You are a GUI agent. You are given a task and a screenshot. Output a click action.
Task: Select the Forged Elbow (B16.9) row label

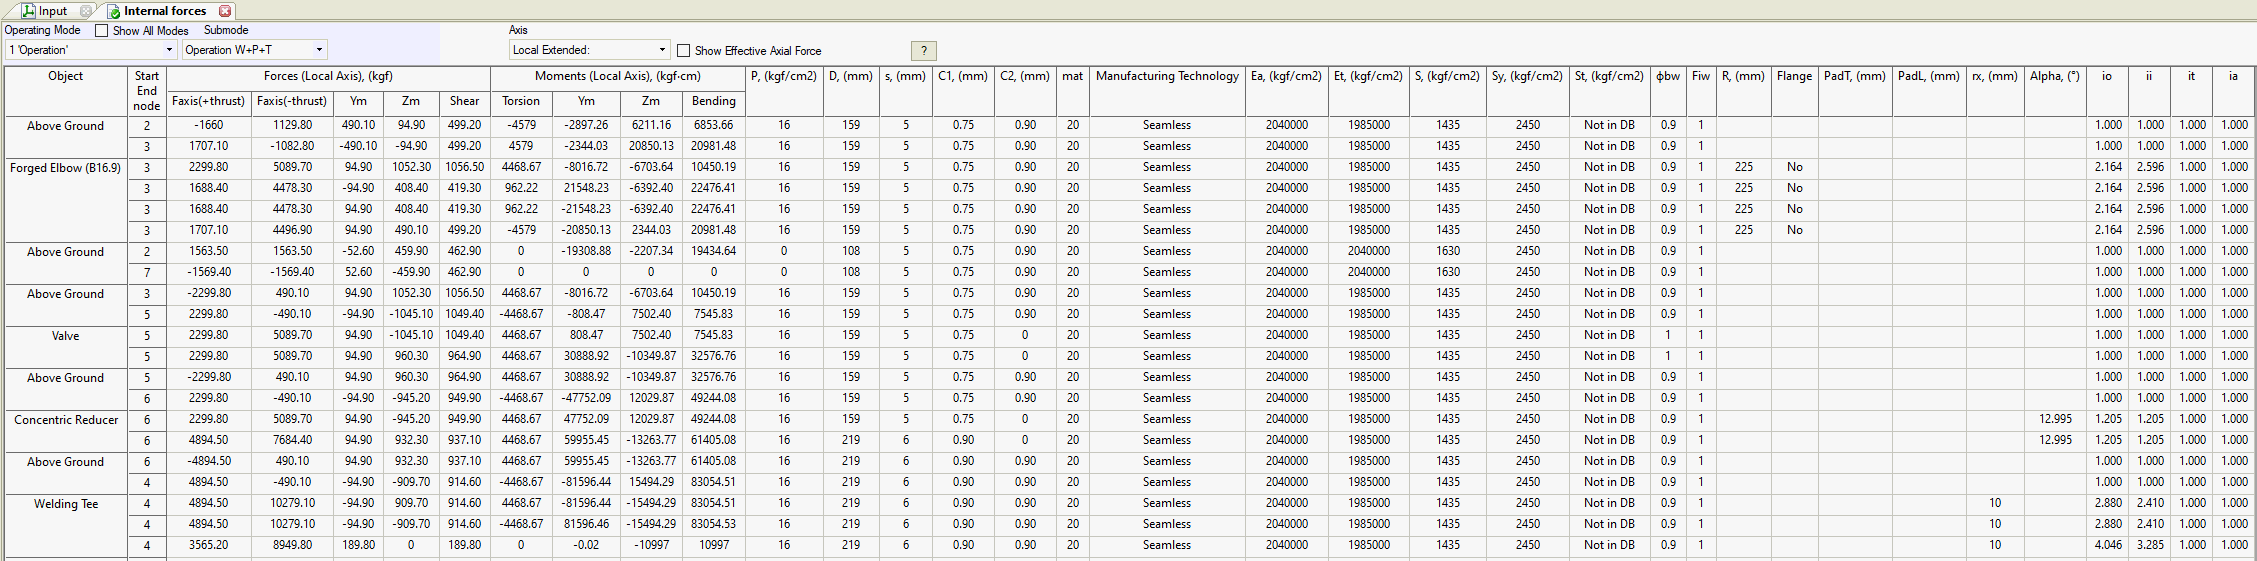pyautogui.click(x=66, y=168)
